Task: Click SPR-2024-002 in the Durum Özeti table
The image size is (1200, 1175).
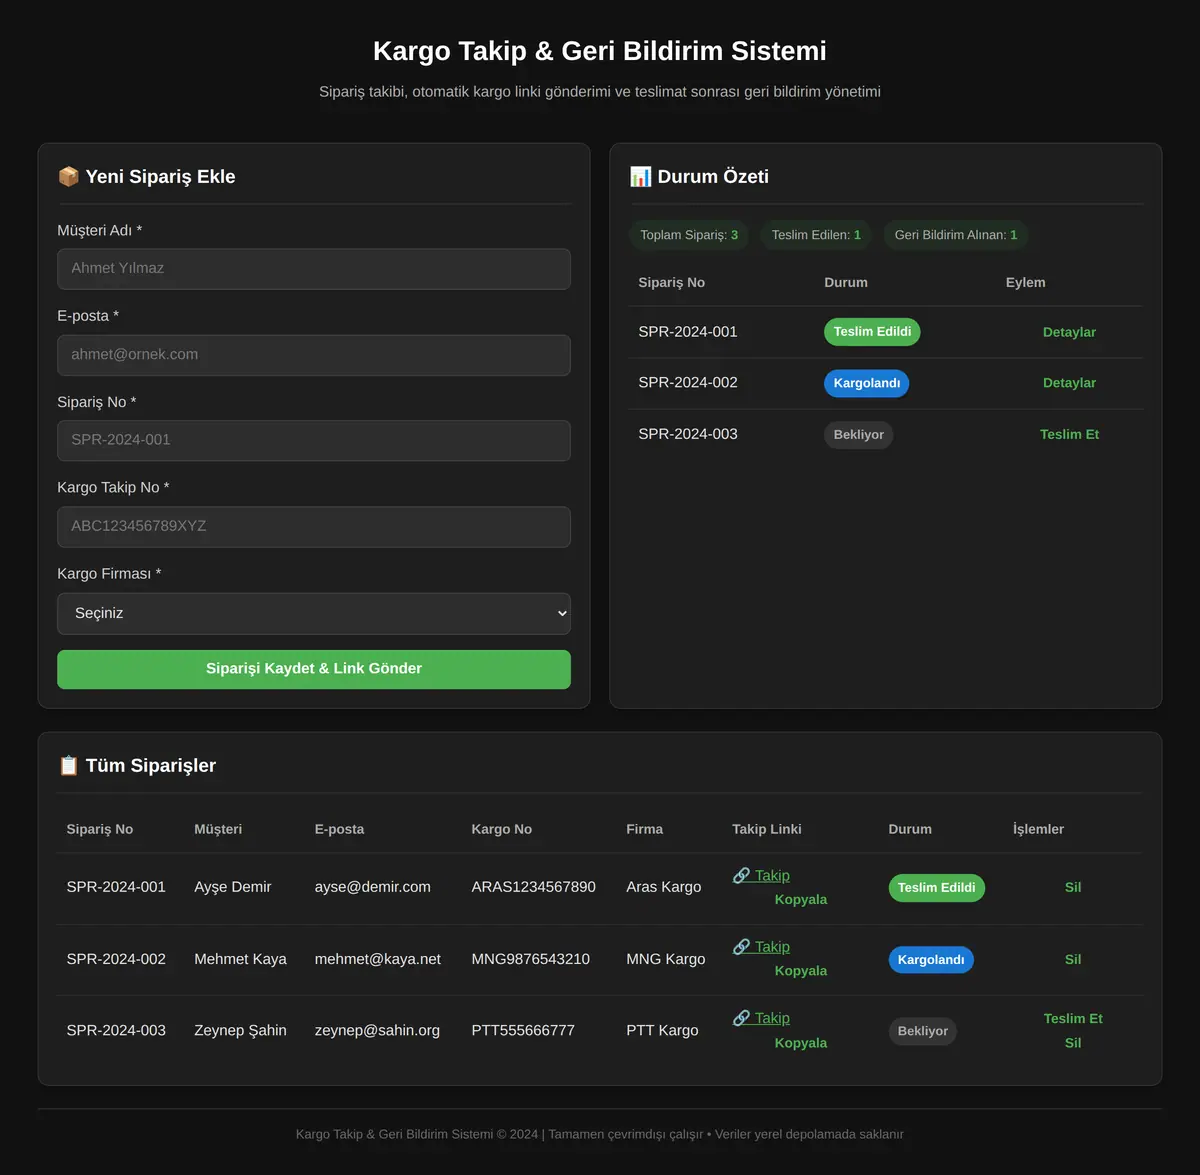Action: click(688, 382)
